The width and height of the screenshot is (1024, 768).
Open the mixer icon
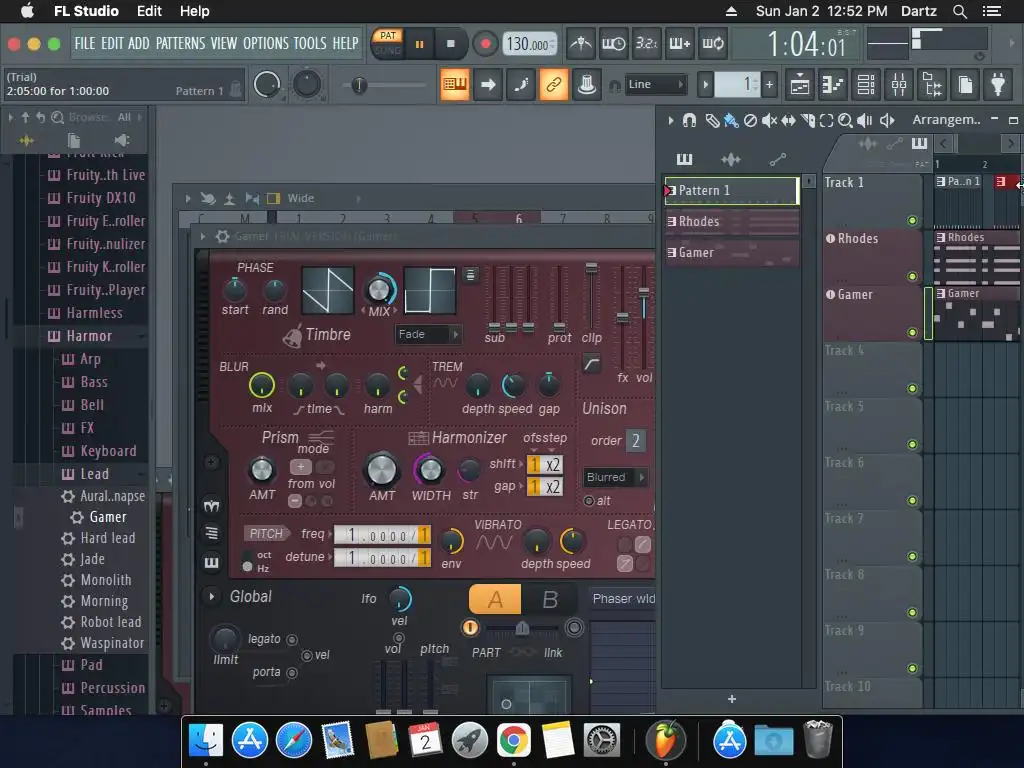[899, 84]
